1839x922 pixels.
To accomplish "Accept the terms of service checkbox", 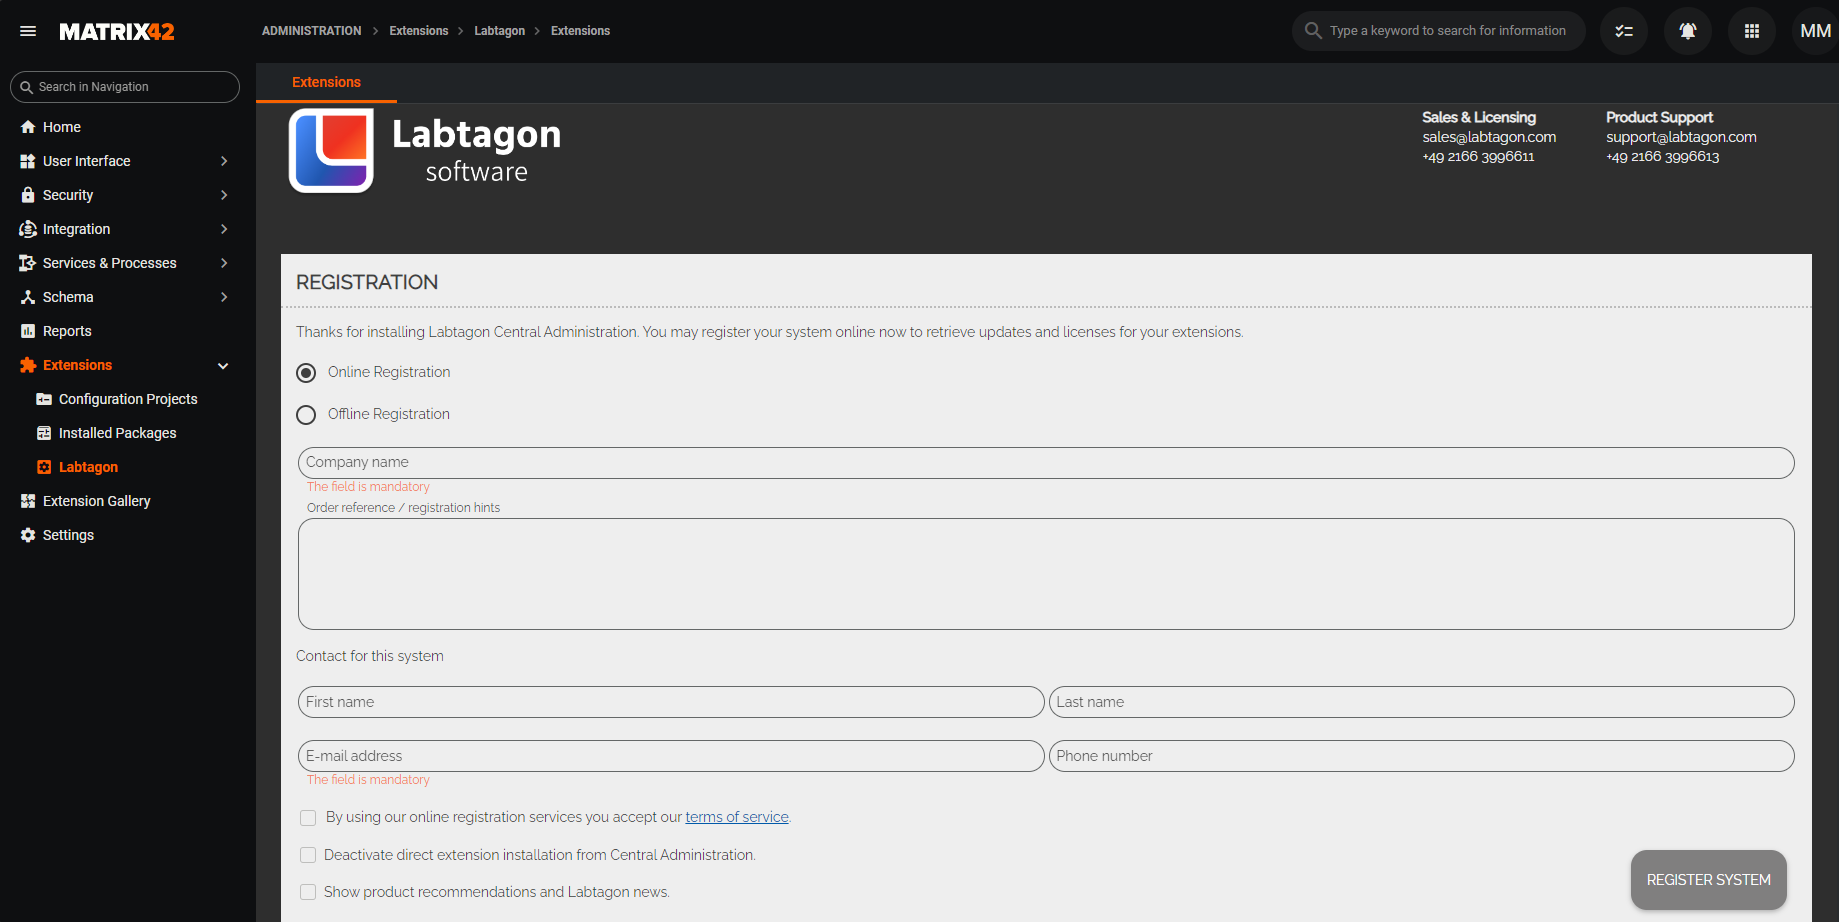I will 308,818.
